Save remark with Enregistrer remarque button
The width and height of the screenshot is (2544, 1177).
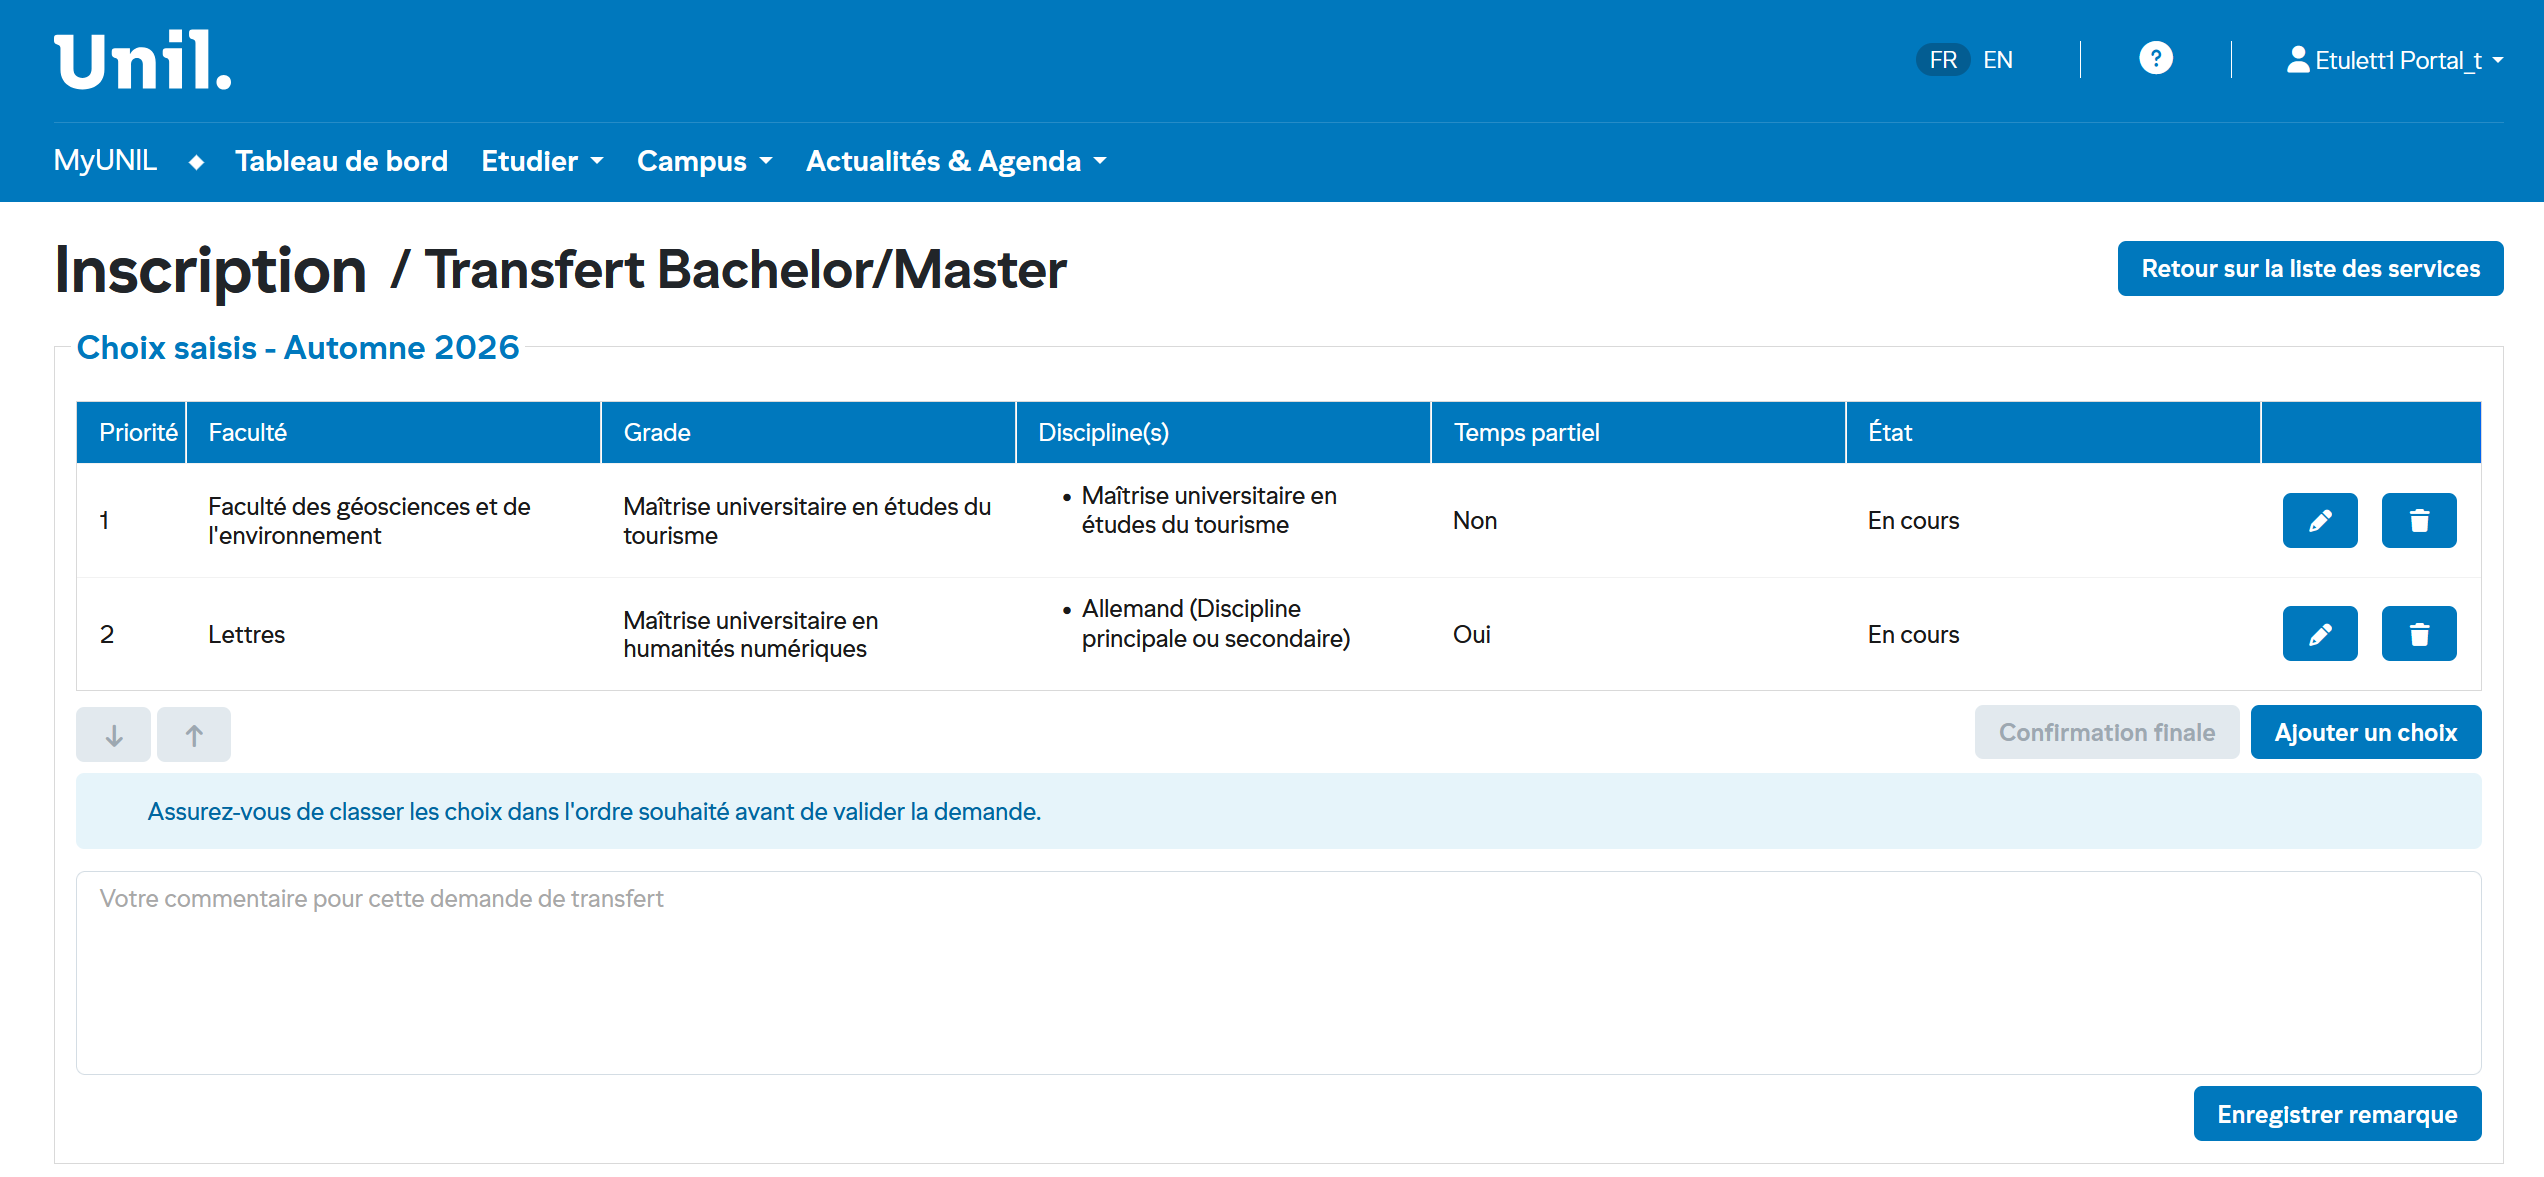pyautogui.click(x=2336, y=1114)
